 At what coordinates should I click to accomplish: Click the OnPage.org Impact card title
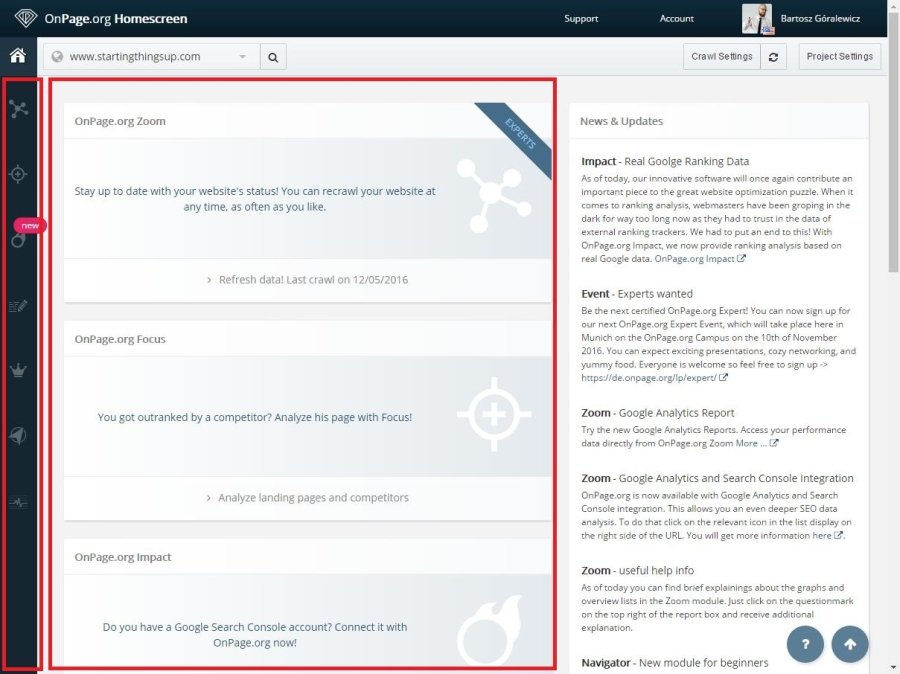[x=123, y=557]
